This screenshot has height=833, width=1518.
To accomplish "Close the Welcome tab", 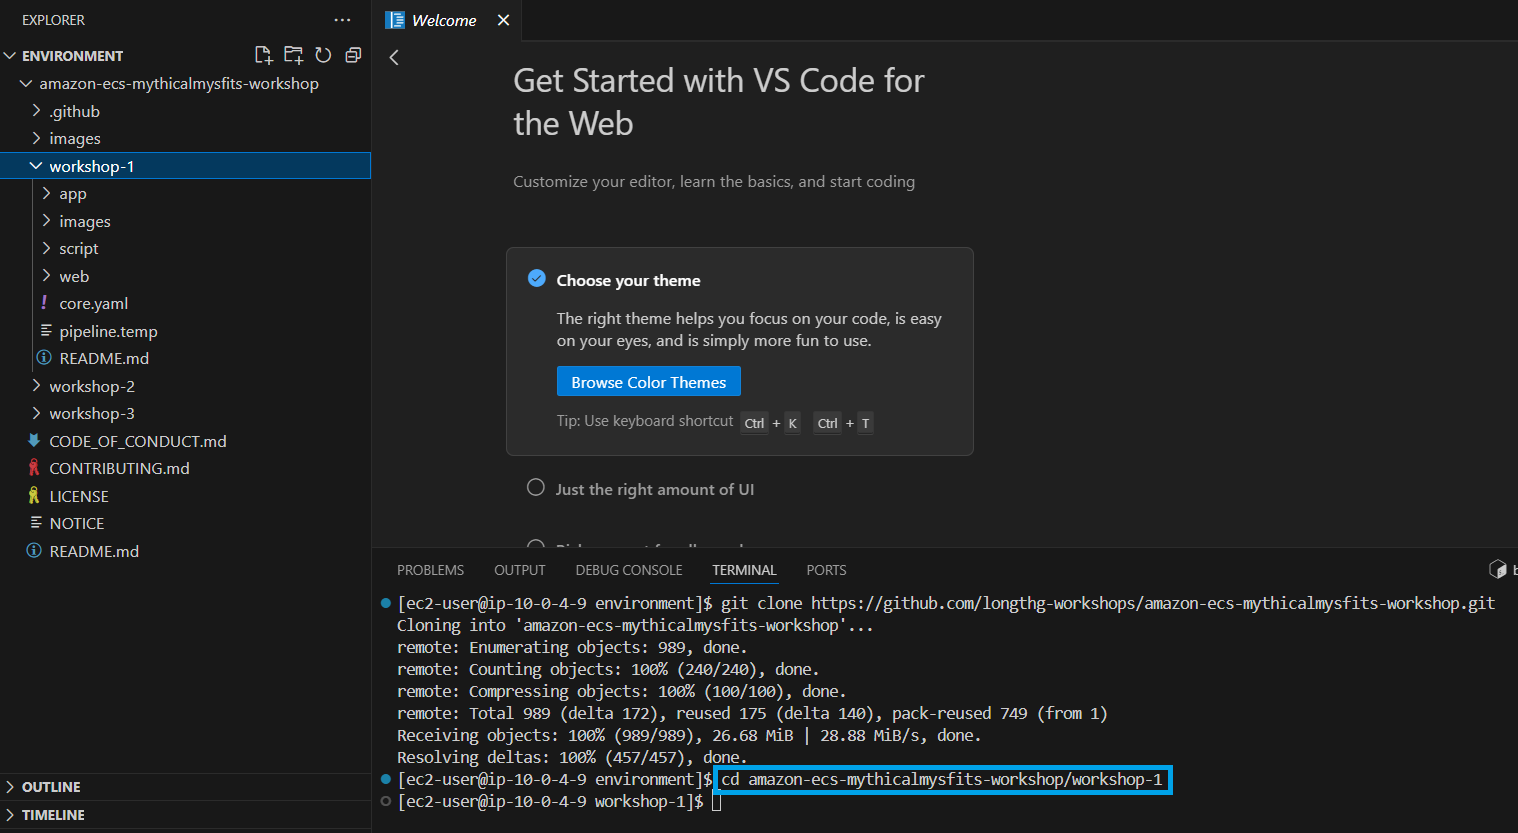I will (503, 20).
